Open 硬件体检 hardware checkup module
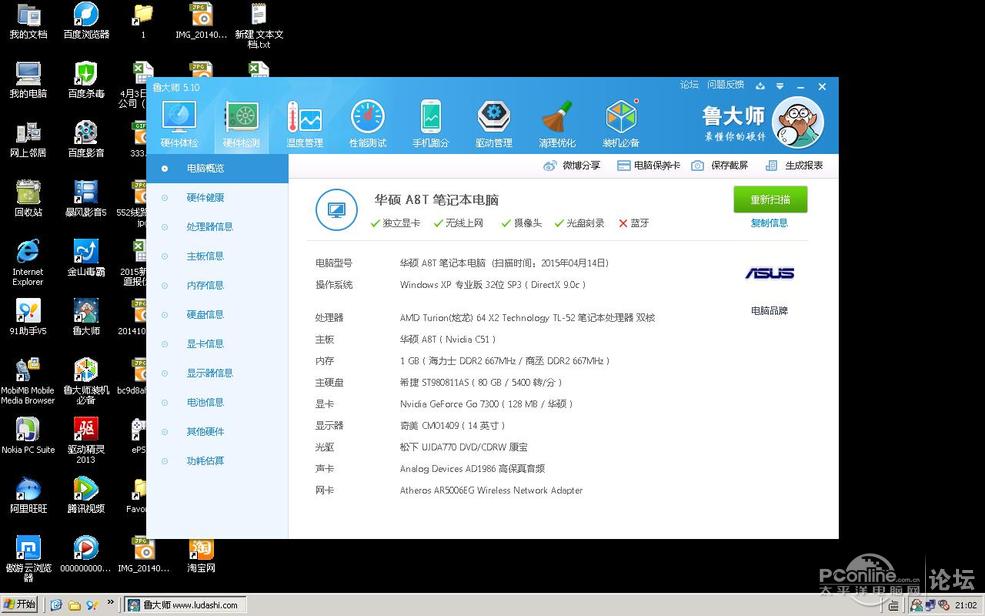The height and width of the screenshot is (616, 985). [x=180, y=124]
